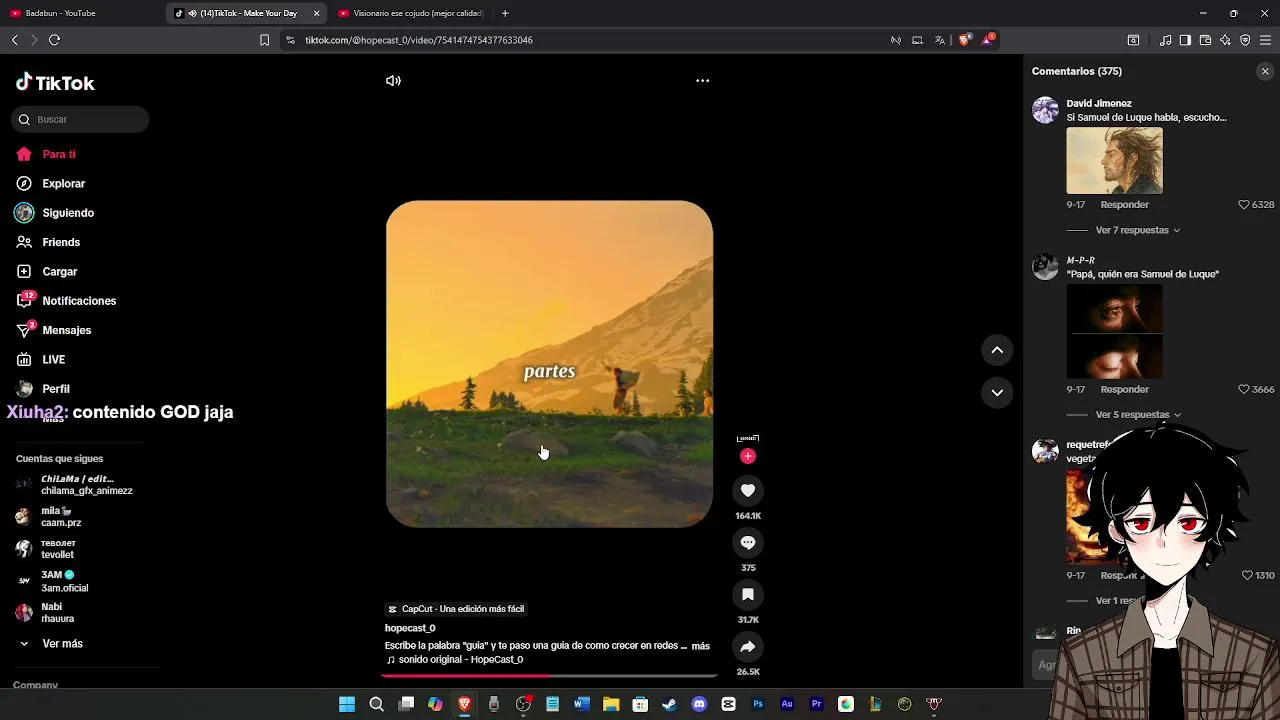Viewport: 1280px width, 720px height.
Task: Save the video with the bookmark icon
Action: (x=748, y=594)
